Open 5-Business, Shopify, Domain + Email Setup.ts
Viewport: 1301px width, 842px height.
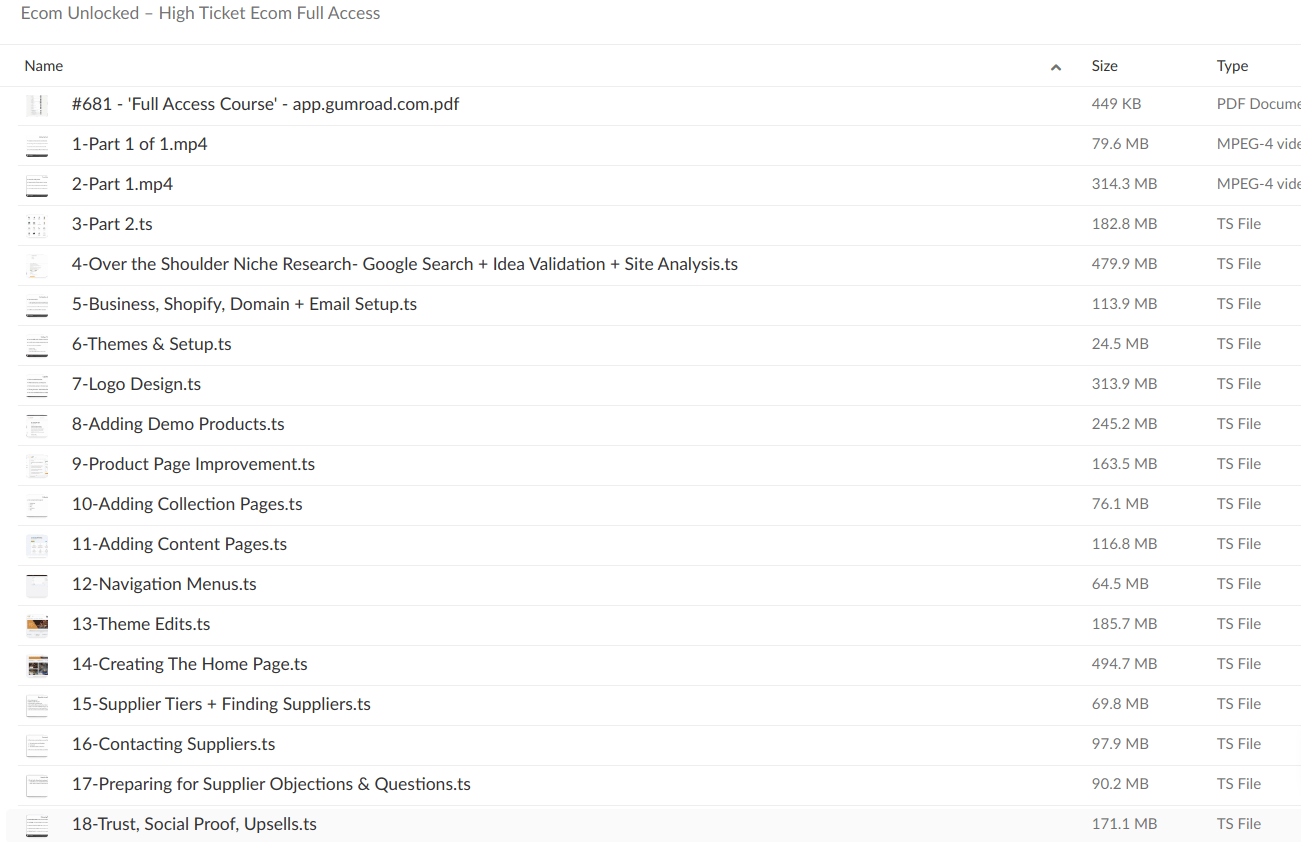pyautogui.click(x=244, y=304)
